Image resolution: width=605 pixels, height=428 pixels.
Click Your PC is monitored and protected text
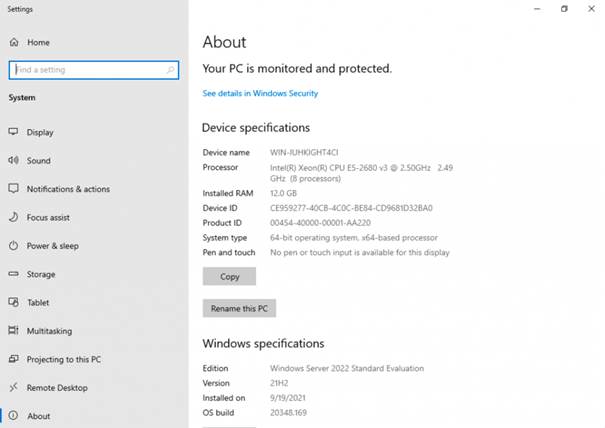297,69
